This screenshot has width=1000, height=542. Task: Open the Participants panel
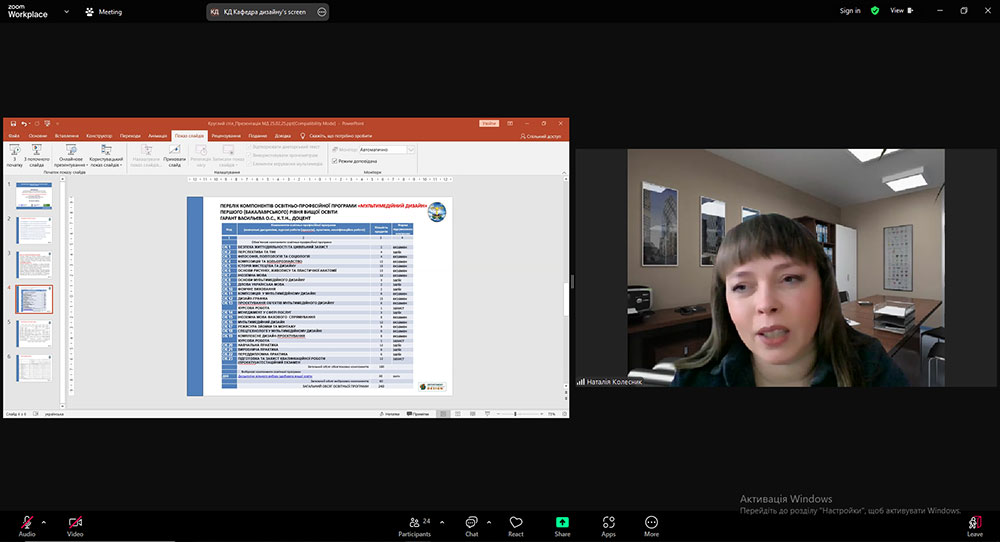pos(415,526)
